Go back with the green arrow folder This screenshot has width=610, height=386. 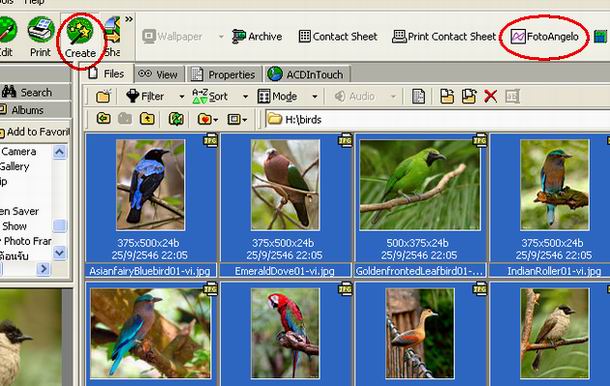click(103, 118)
